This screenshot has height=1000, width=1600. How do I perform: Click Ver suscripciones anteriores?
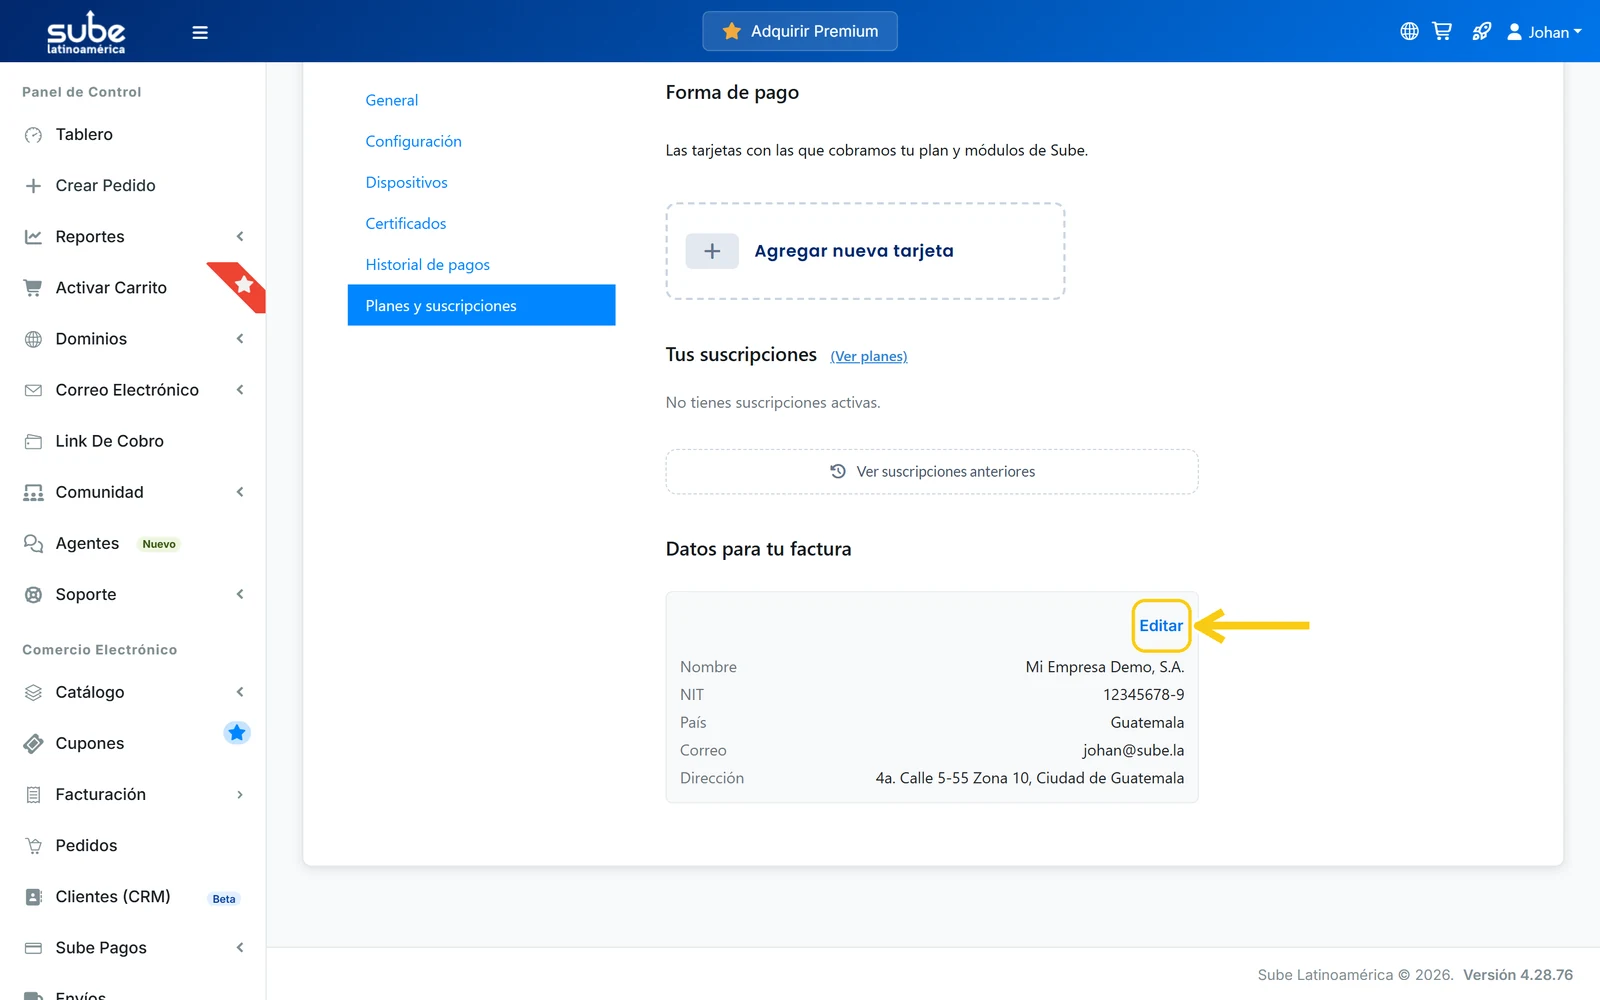click(x=932, y=472)
